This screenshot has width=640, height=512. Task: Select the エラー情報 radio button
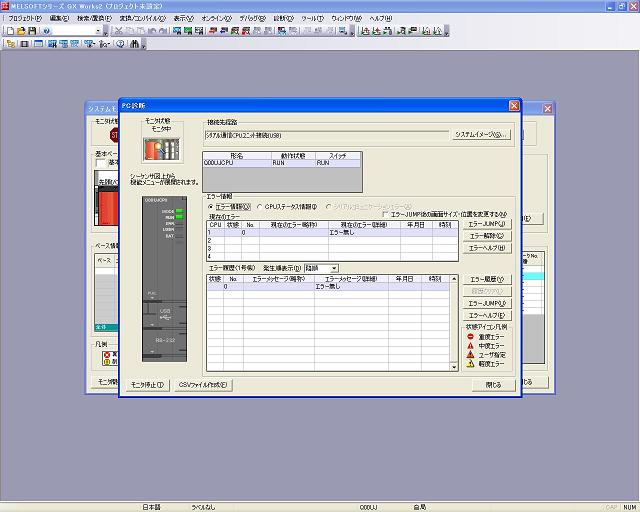pos(211,207)
